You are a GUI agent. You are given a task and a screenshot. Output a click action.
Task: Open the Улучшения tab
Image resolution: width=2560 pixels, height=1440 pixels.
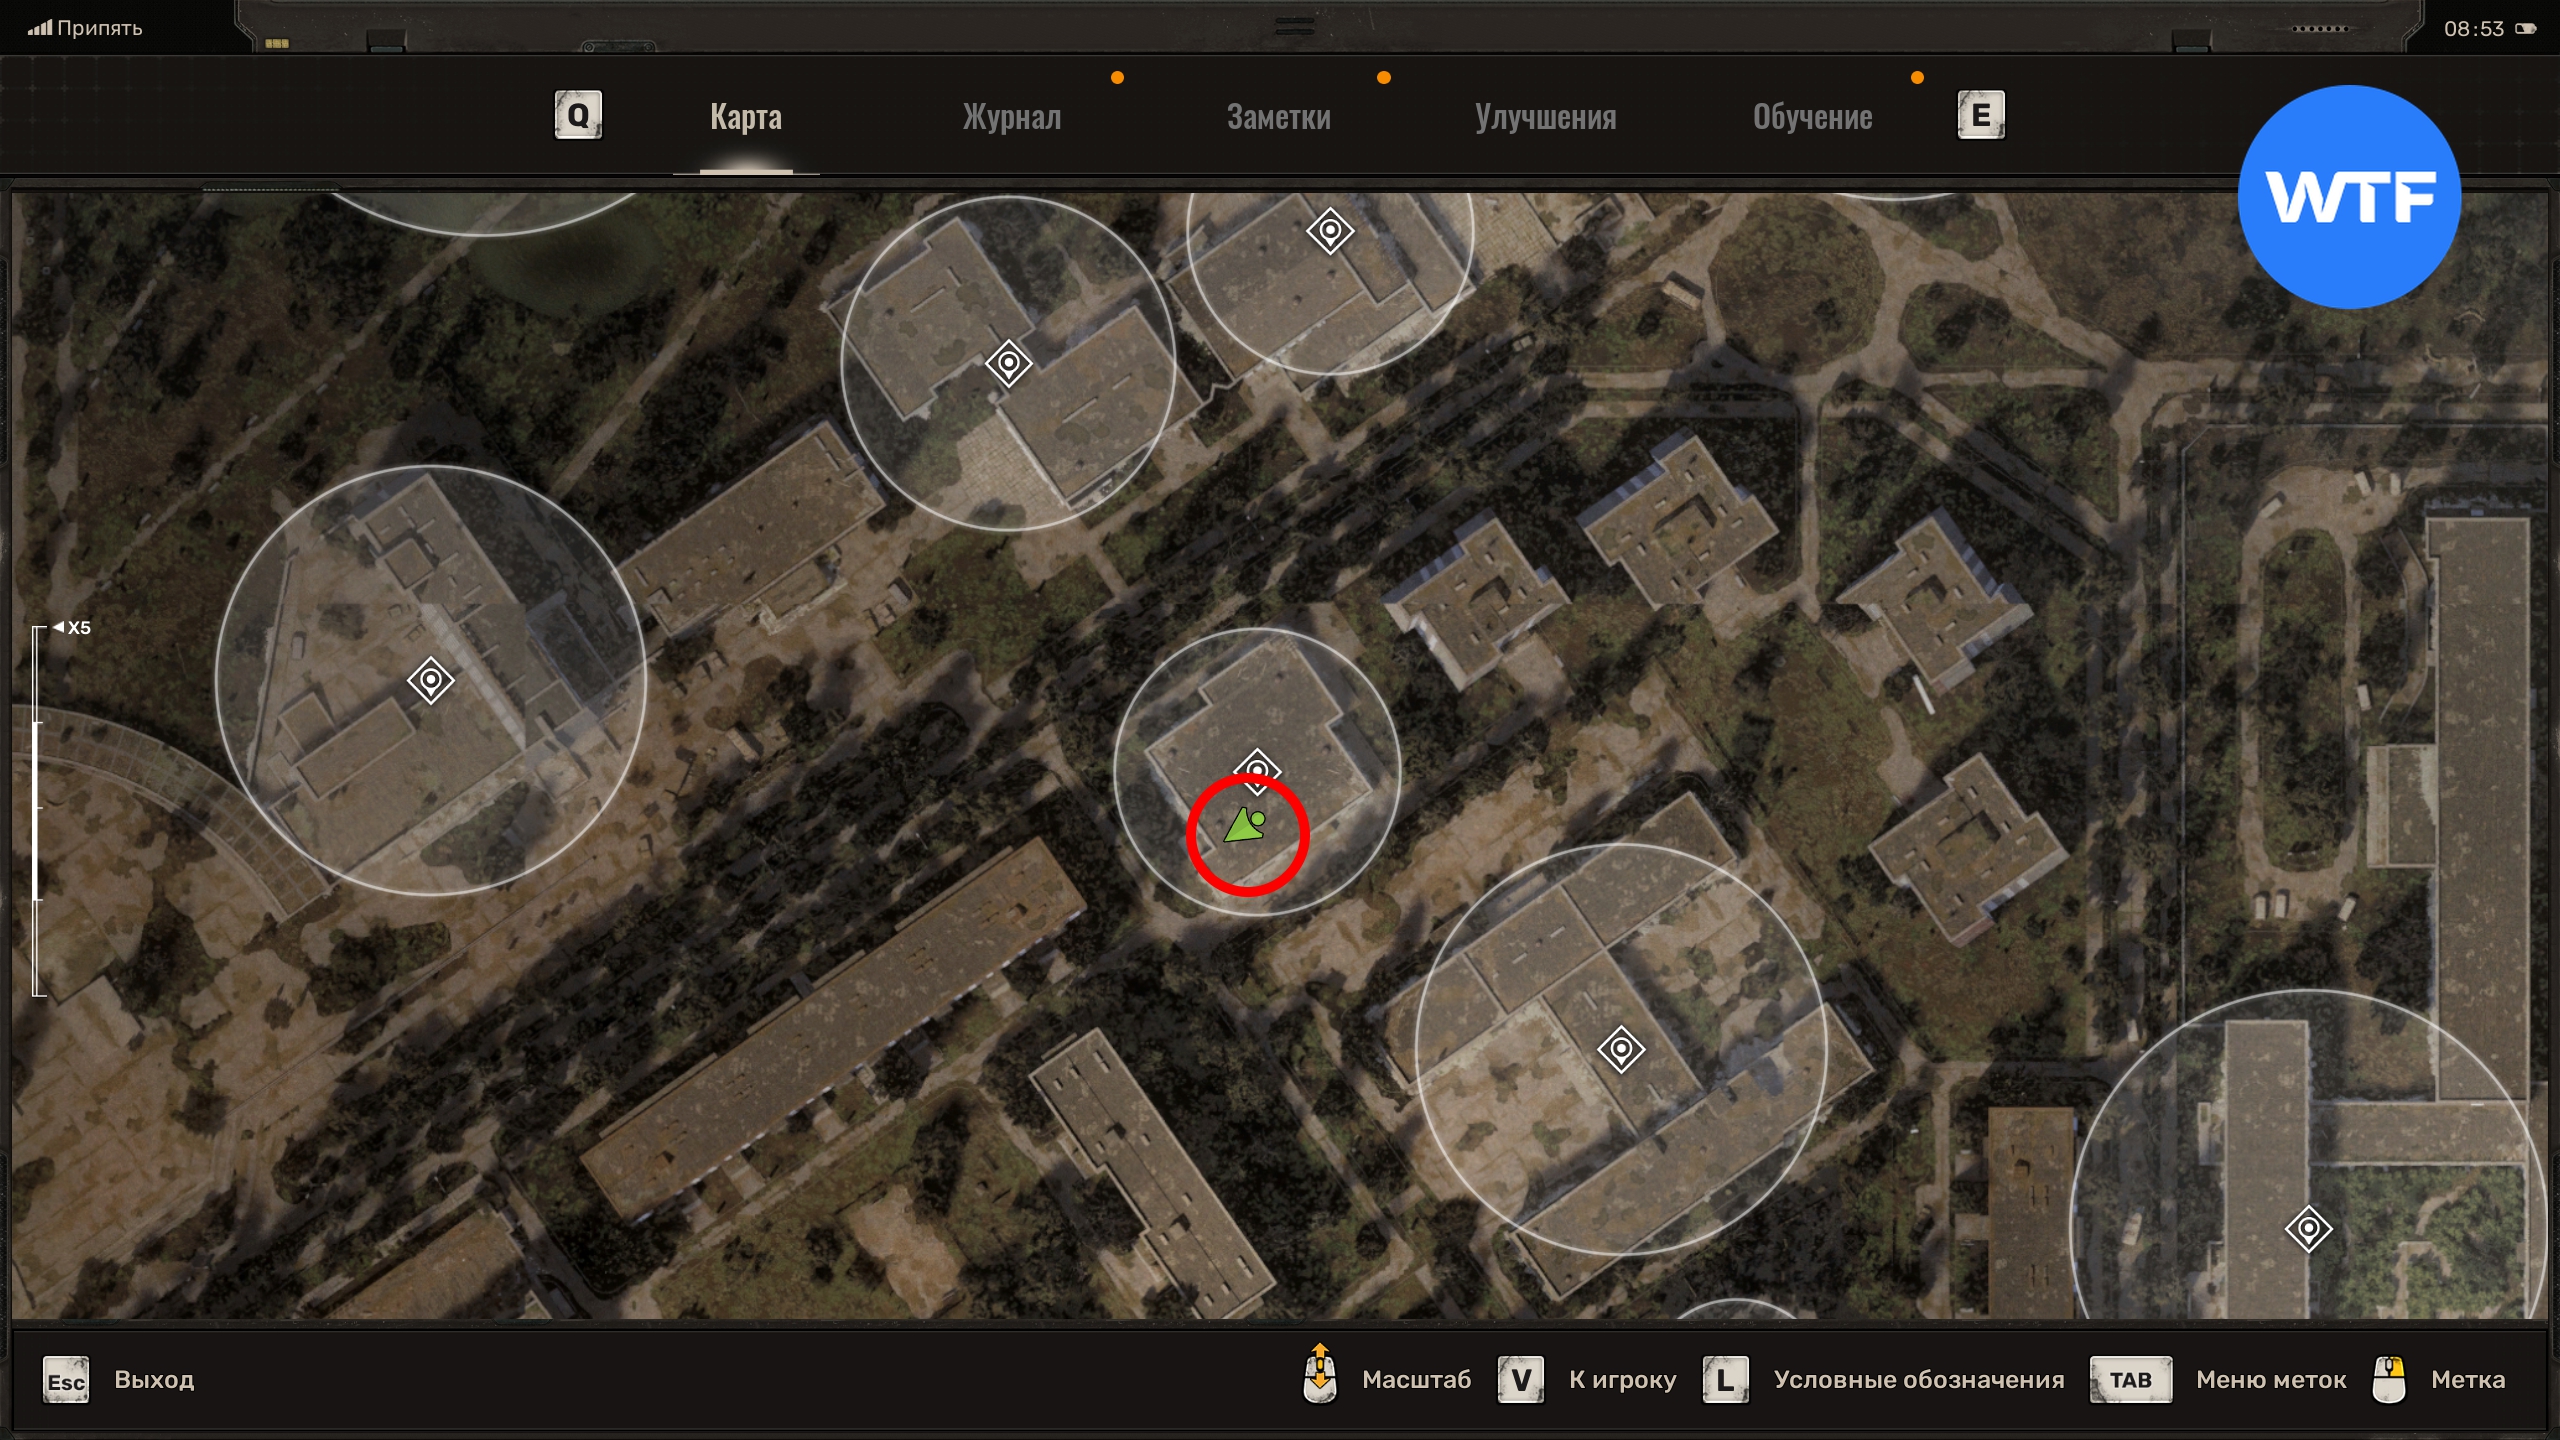click(1545, 117)
